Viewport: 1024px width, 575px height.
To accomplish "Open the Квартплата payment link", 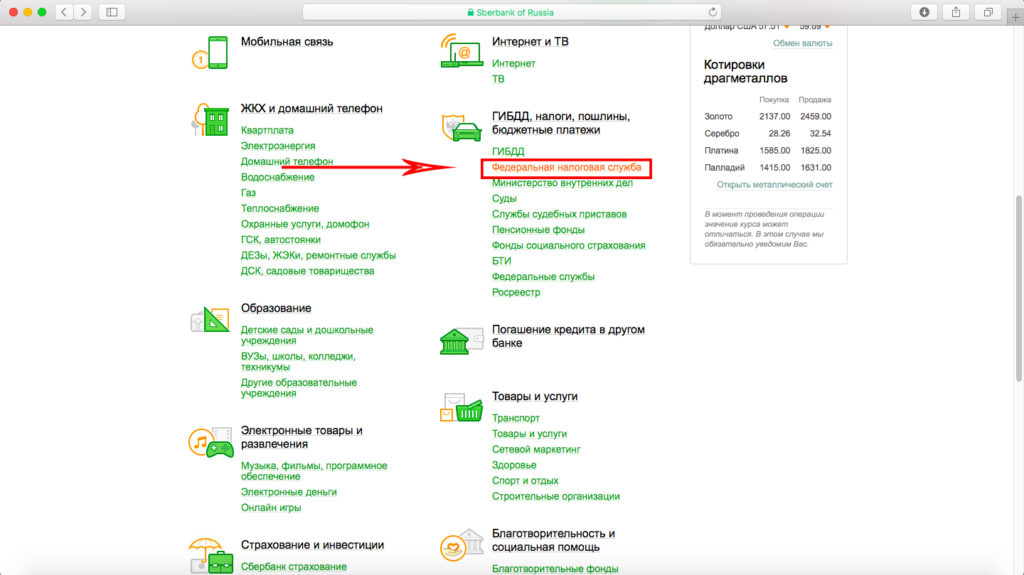I will point(267,130).
